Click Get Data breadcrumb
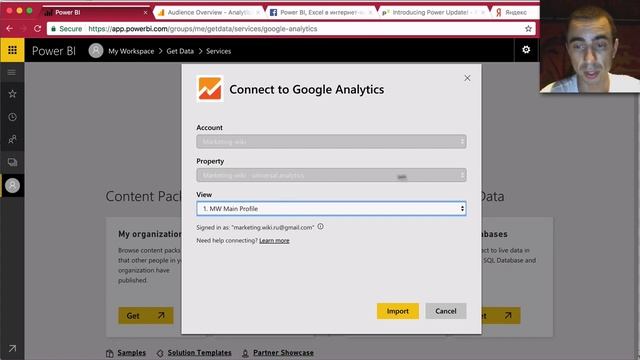The height and width of the screenshot is (360, 640). [x=180, y=51]
